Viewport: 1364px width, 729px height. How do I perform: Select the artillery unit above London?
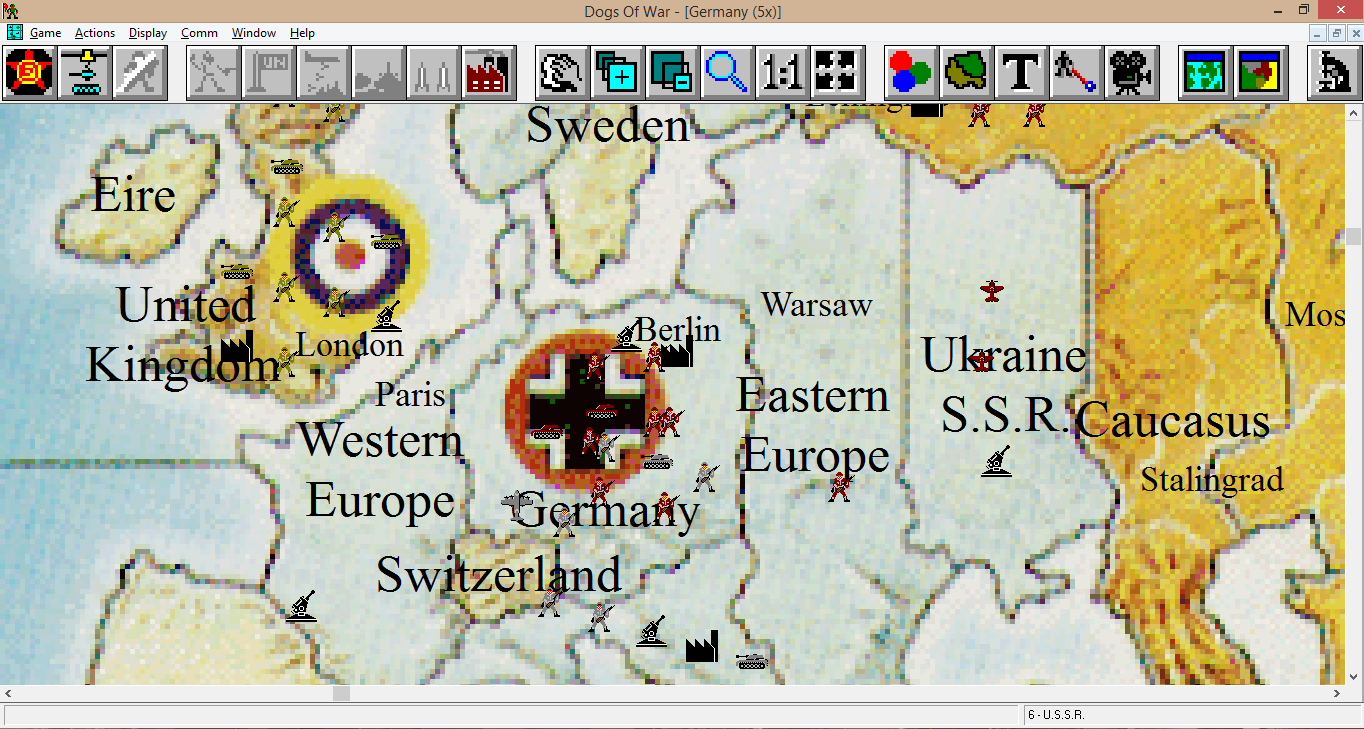coord(386,316)
